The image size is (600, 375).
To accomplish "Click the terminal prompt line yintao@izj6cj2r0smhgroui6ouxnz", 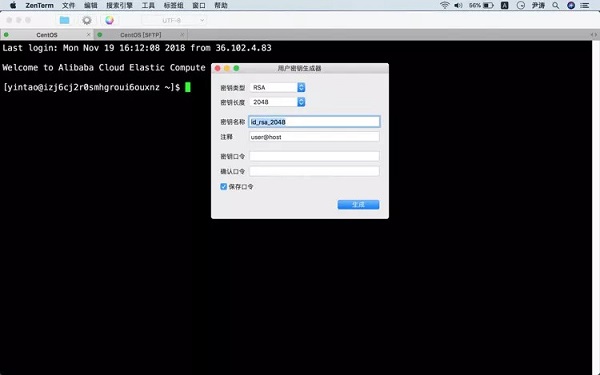I will pyautogui.click(x=91, y=87).
